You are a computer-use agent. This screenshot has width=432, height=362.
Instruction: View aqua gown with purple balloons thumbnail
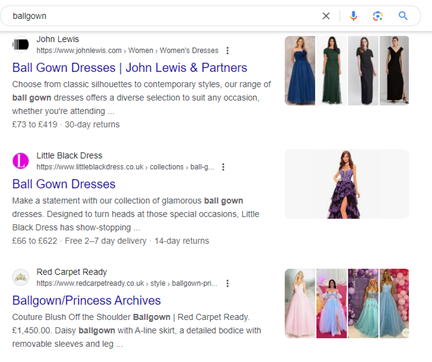[363, 303]
